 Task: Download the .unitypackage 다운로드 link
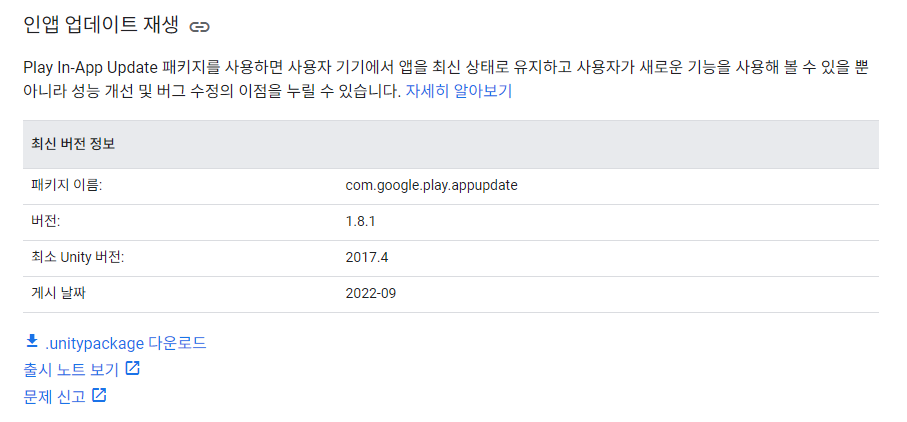click(126, 343)
